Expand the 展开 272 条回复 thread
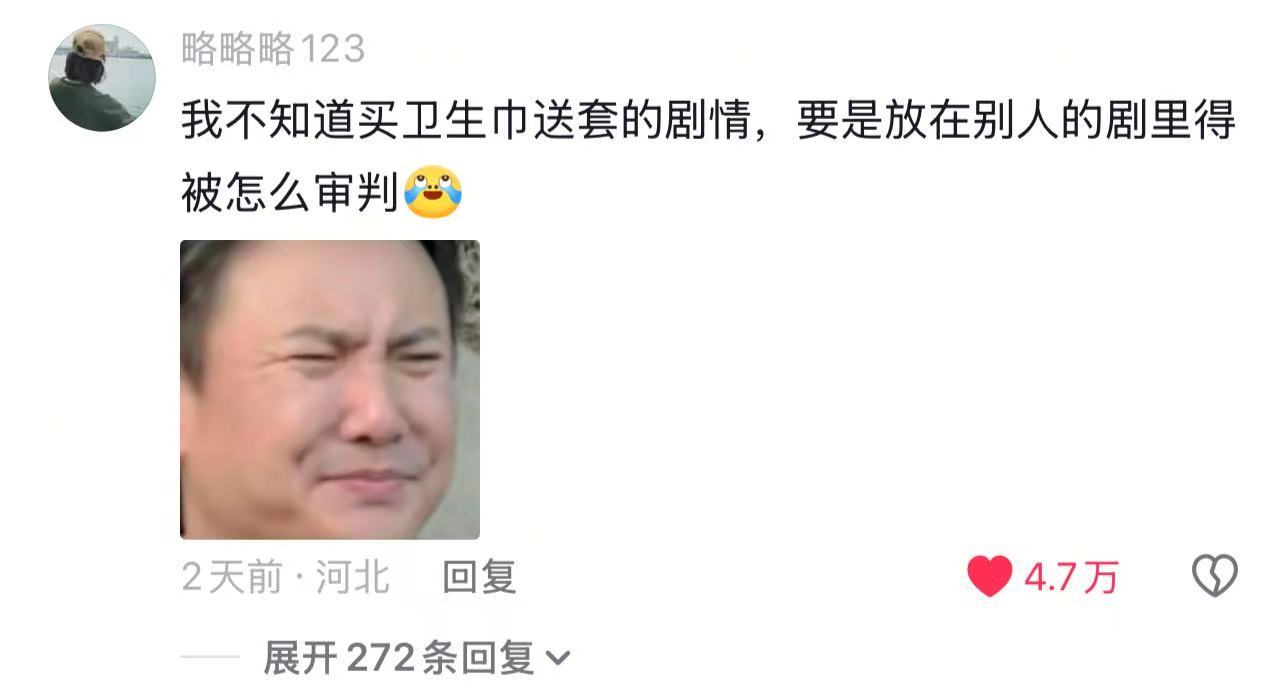The width and height of the screenshot is (1264, 692). click(x=417, y=658)
